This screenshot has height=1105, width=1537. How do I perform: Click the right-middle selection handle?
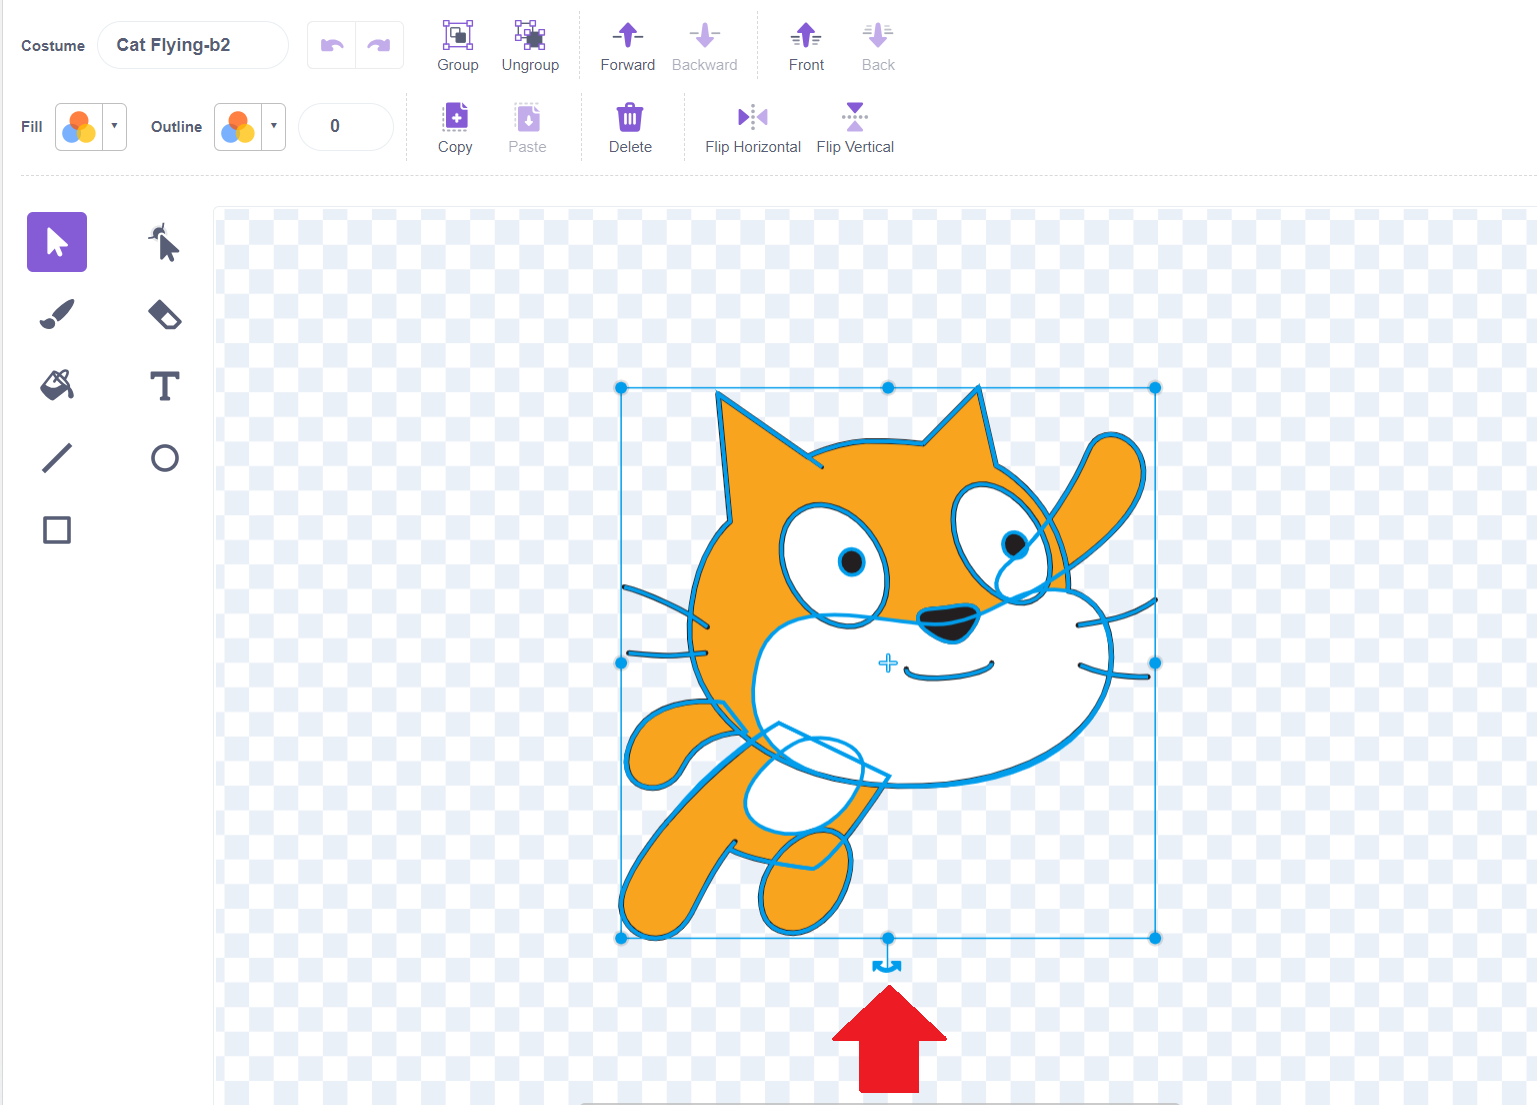1155,663
